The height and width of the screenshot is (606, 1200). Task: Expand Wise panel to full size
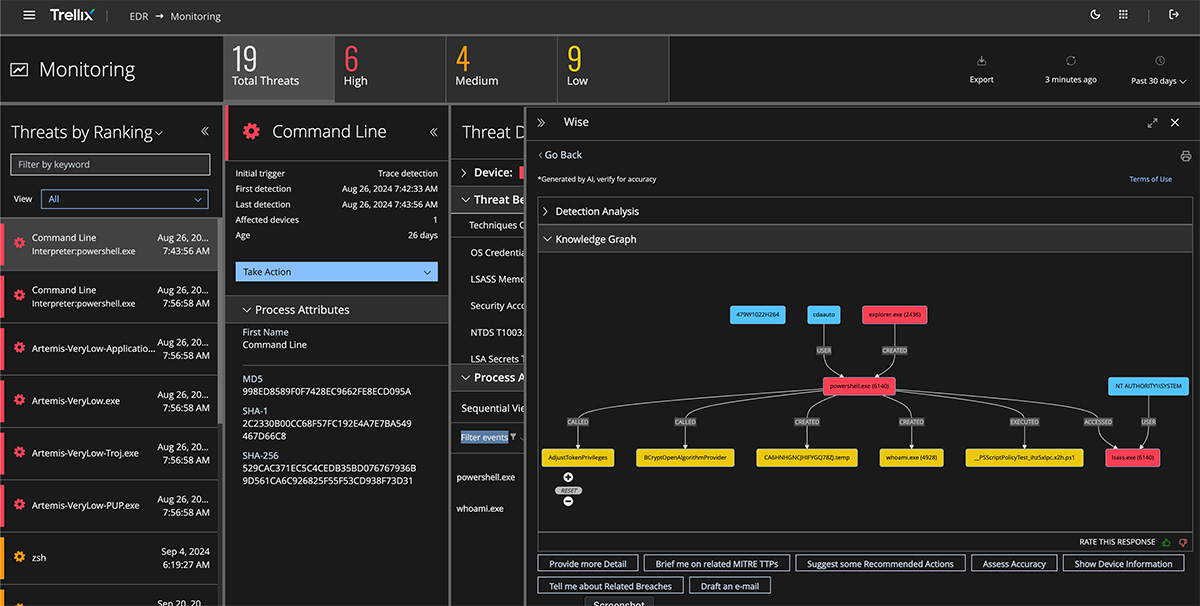coord(1152,123)
